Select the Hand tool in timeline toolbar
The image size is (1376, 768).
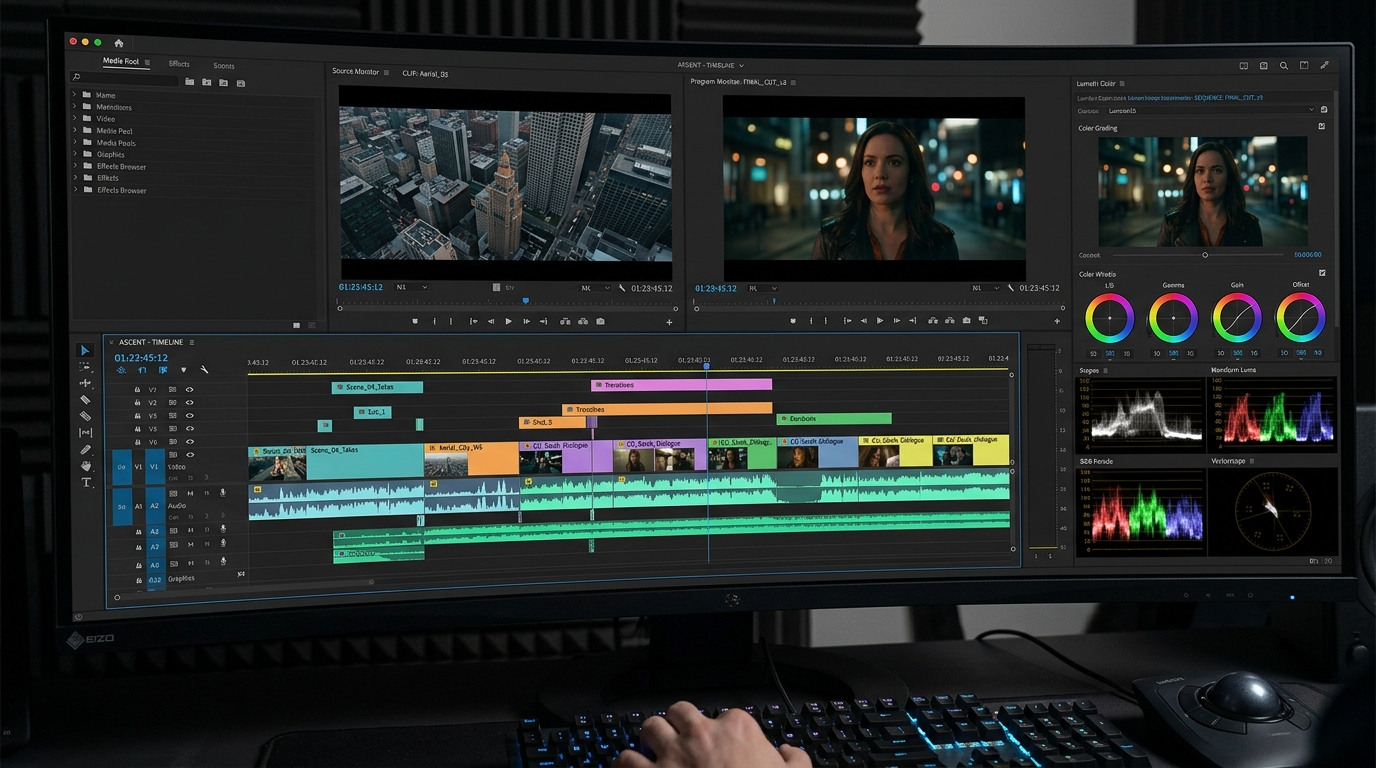(86, 466)
